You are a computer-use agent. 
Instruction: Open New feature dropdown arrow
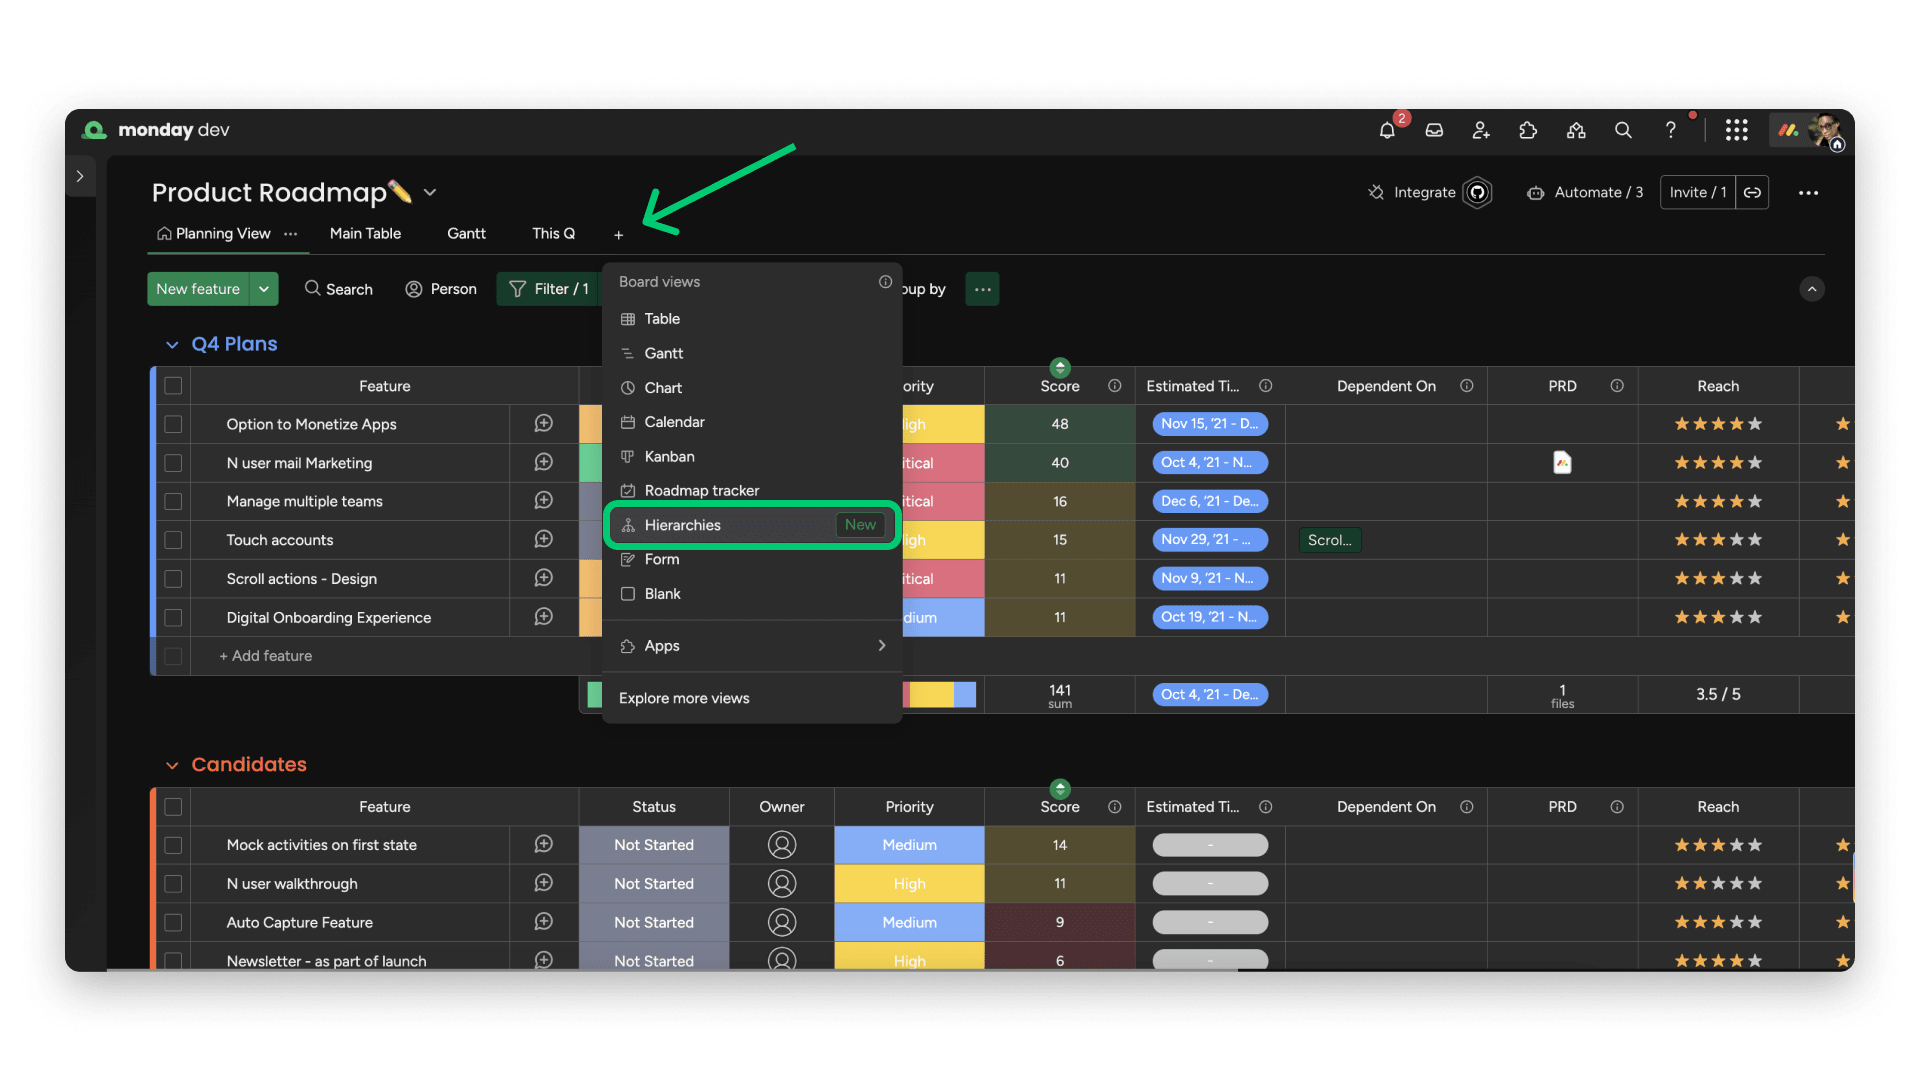tap(264, 289)
